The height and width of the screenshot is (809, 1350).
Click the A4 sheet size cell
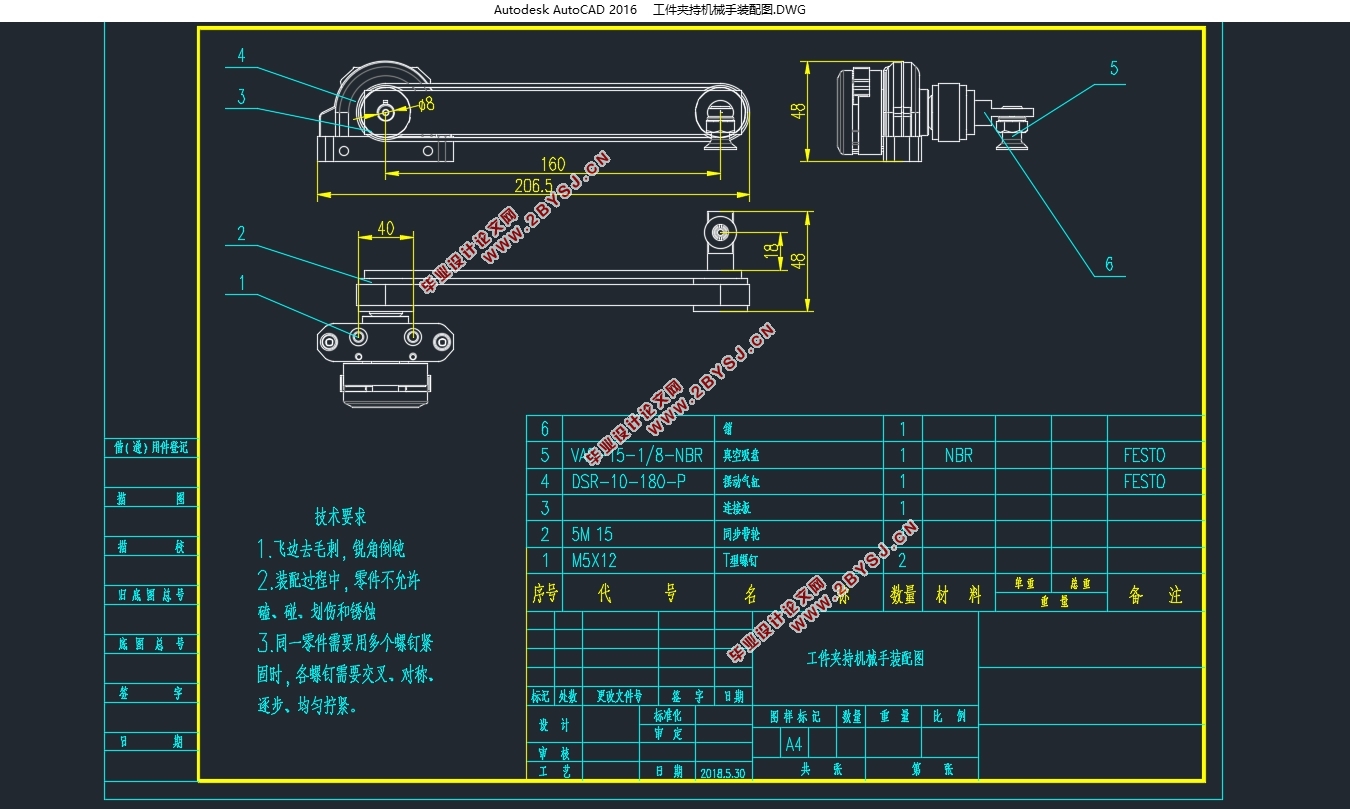point(794,744)
